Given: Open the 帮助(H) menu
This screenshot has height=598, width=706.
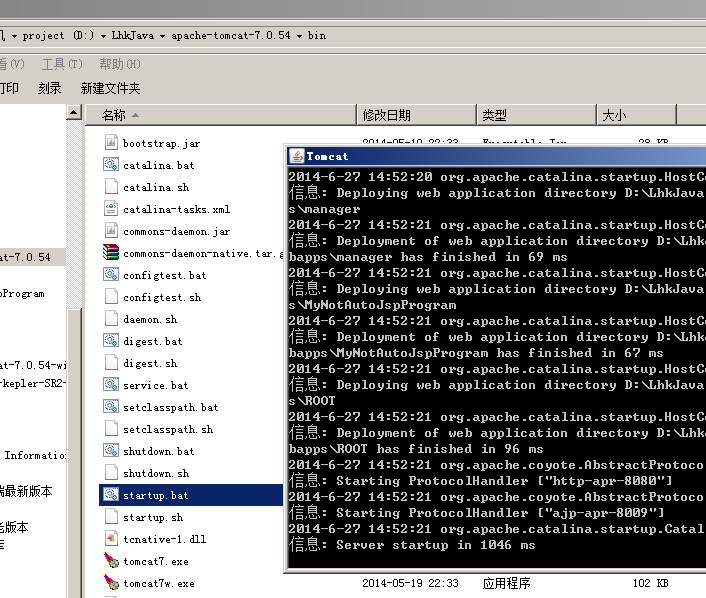Looking at the screenshot, I should [x=120, y=64].
